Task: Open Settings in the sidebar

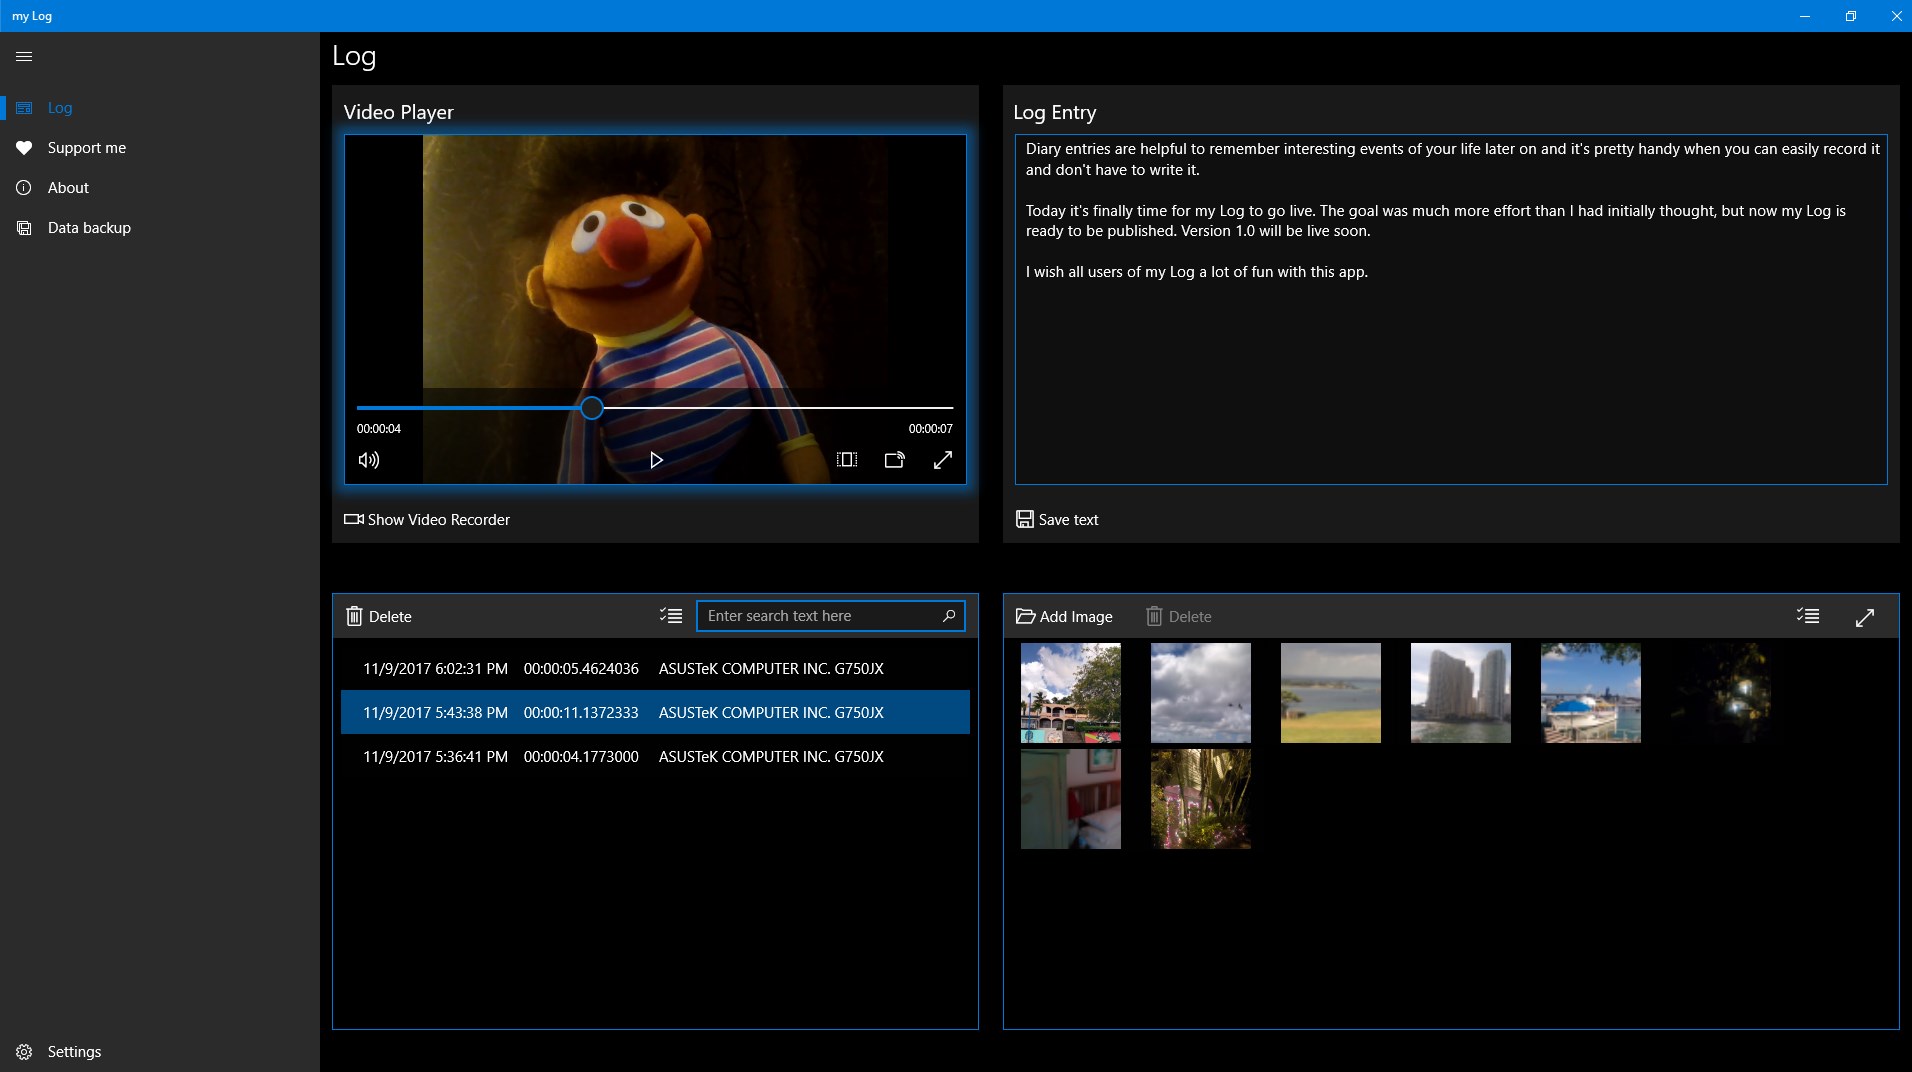Action: click(x=160, y=1052)
